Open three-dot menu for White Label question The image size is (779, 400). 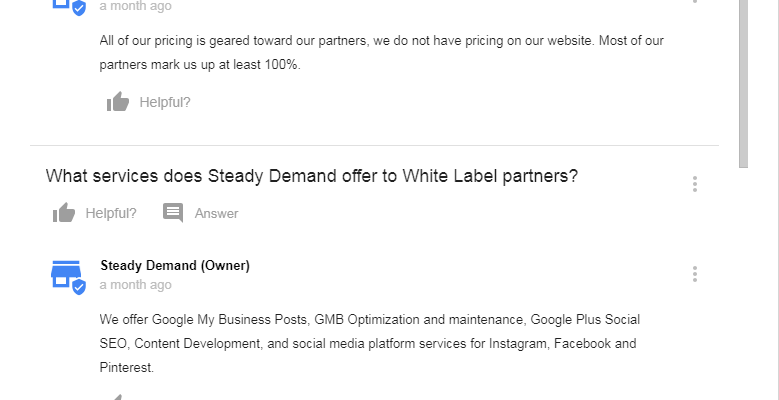pos(695,184)
